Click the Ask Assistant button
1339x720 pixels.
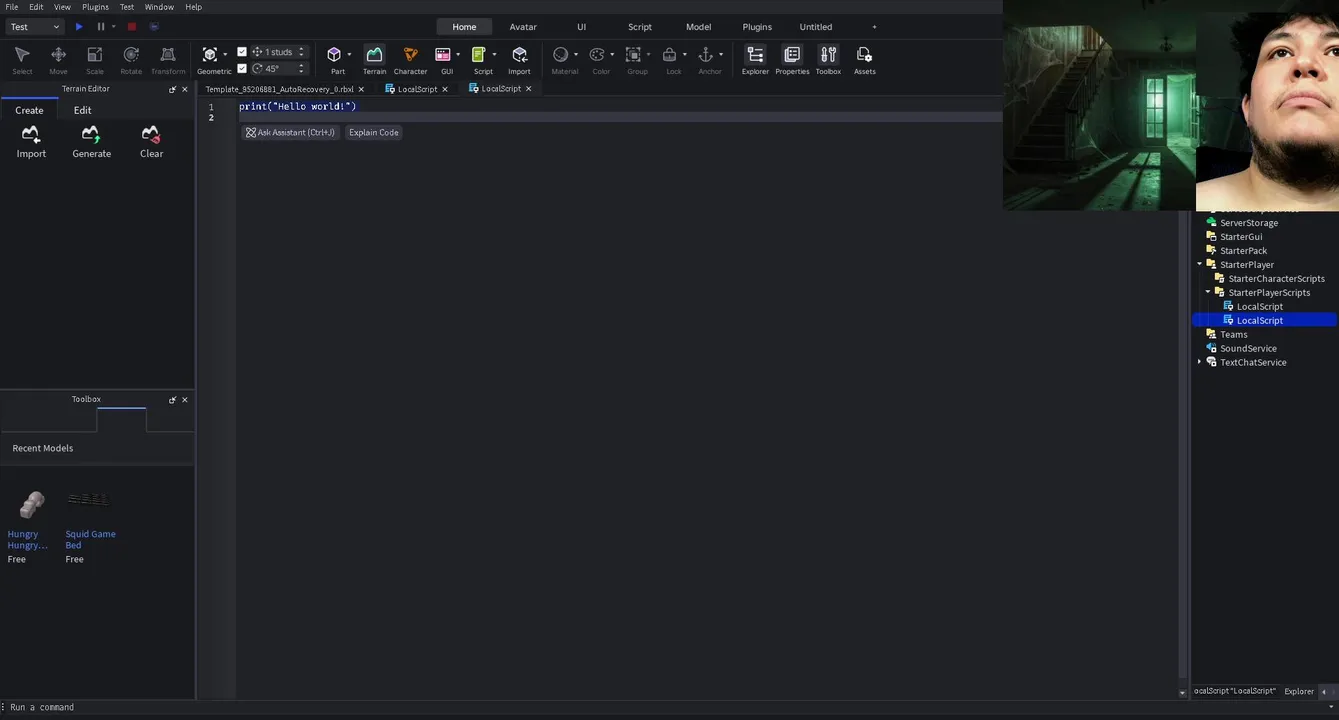coord(290,132)
